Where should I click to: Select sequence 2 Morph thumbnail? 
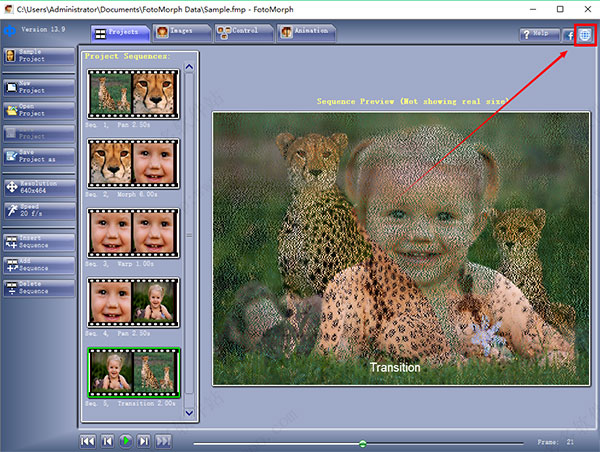coord(133,164)
